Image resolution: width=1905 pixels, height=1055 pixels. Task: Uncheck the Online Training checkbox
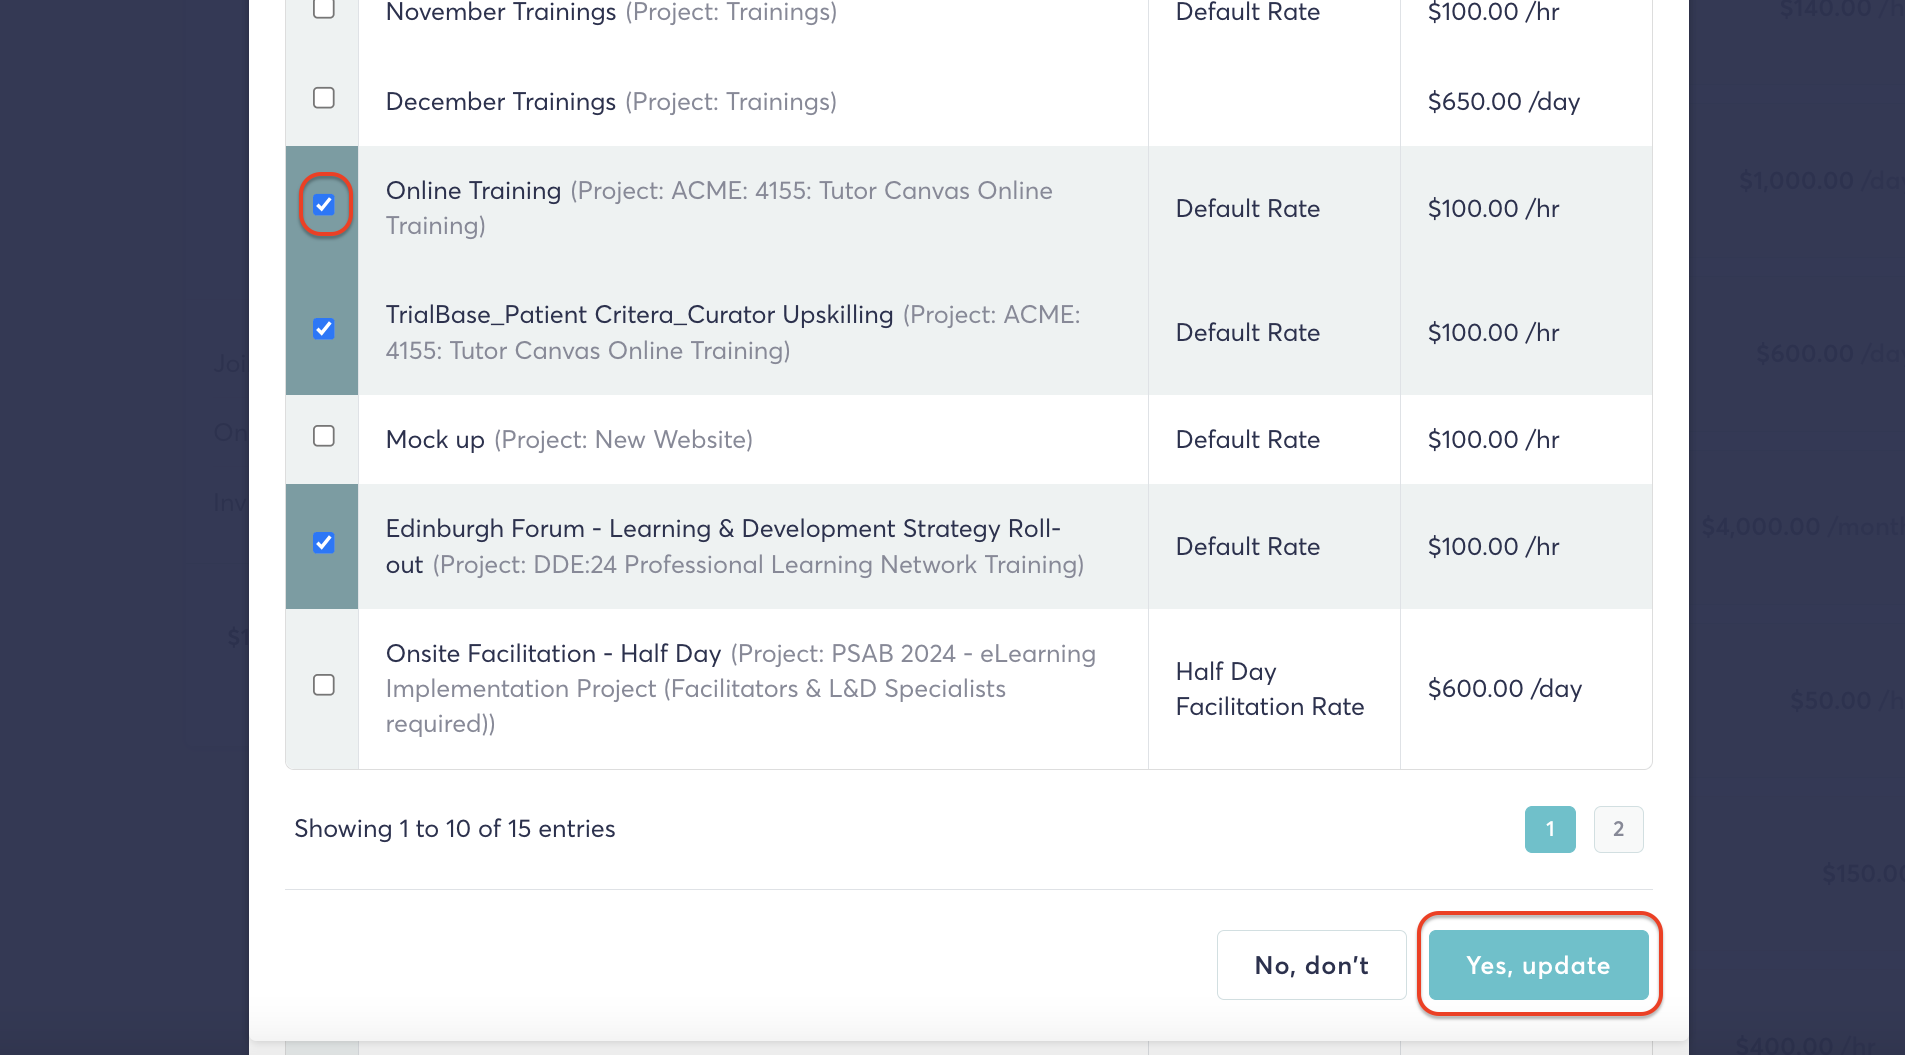click(x=324, y=205)
